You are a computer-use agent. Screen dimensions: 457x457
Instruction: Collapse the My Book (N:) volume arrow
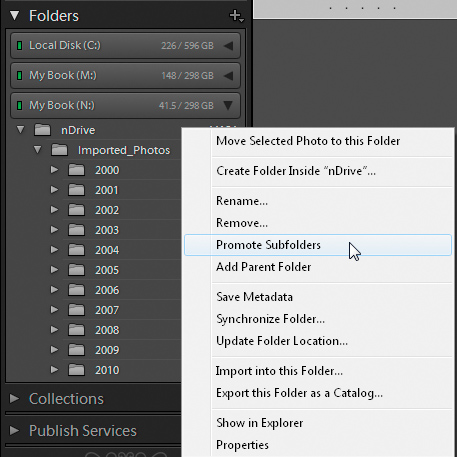[x=228, y=105]
